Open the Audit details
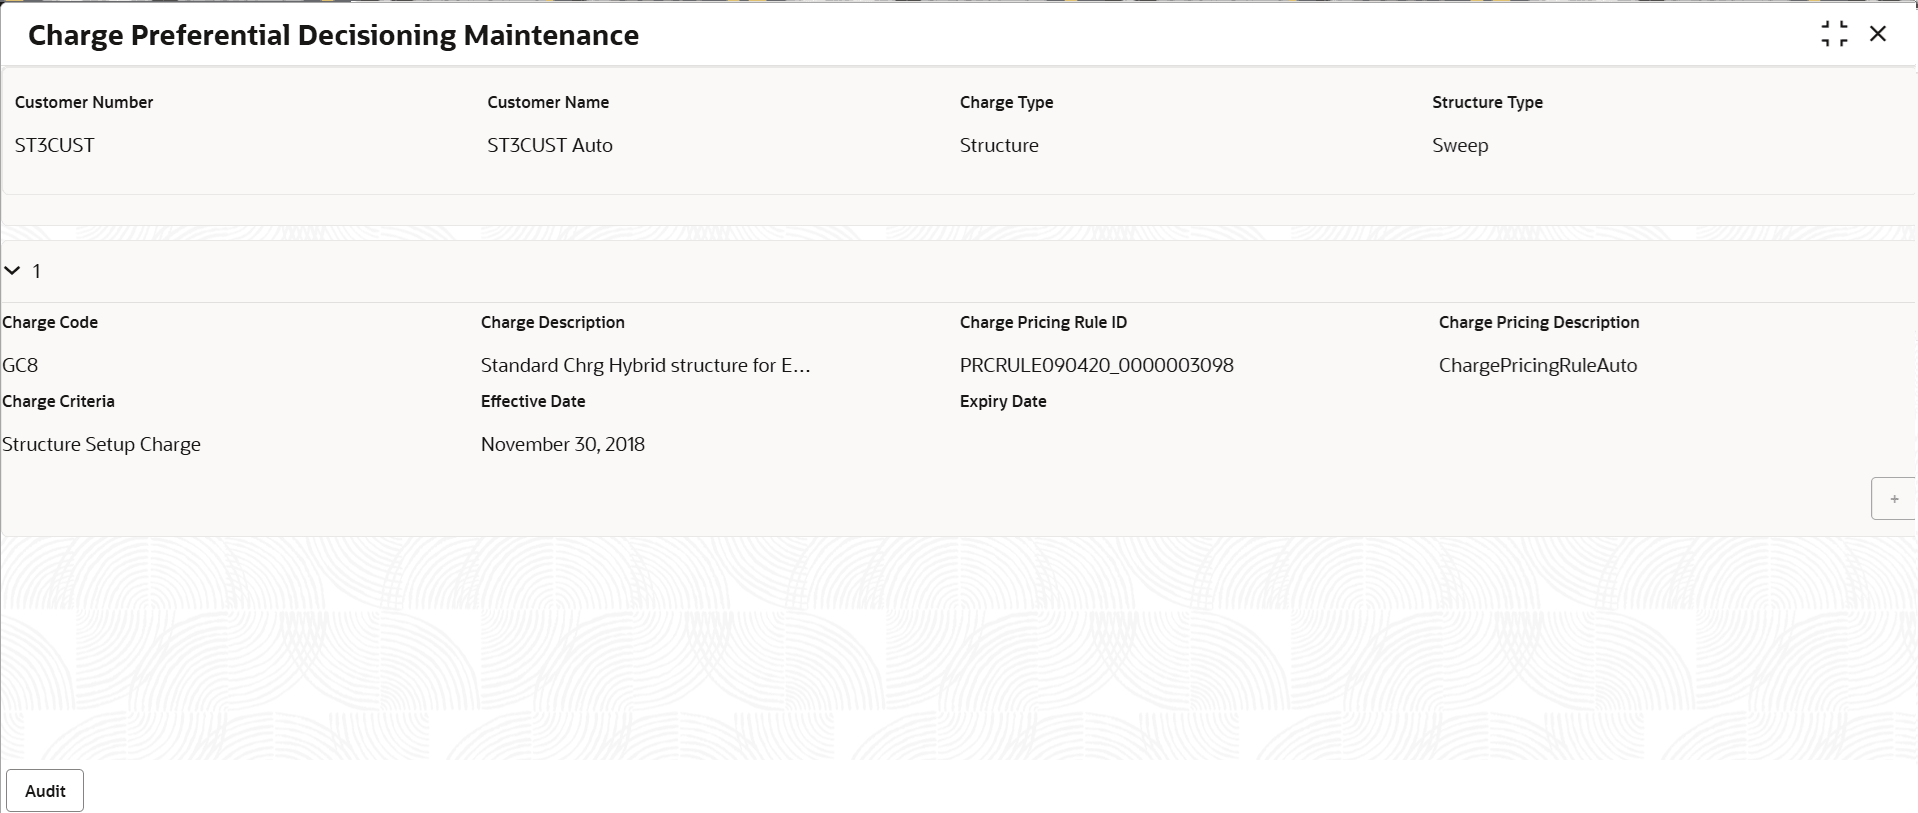 (45, 791)
